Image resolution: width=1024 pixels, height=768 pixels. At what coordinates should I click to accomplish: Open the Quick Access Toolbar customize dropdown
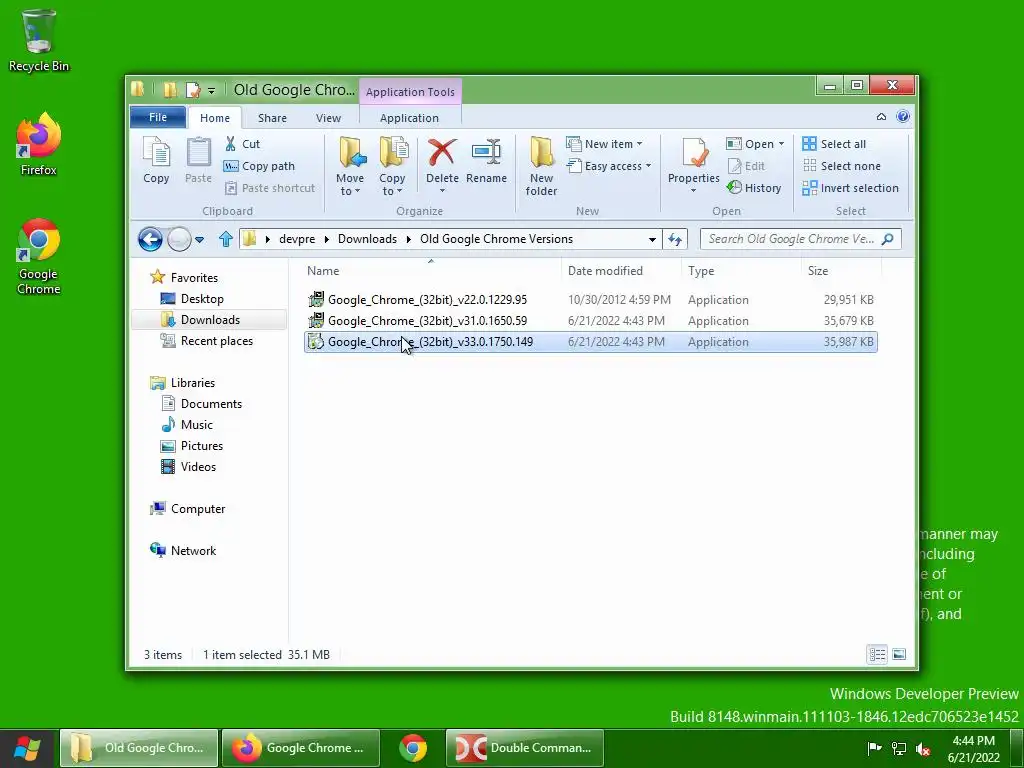point(212,90)
